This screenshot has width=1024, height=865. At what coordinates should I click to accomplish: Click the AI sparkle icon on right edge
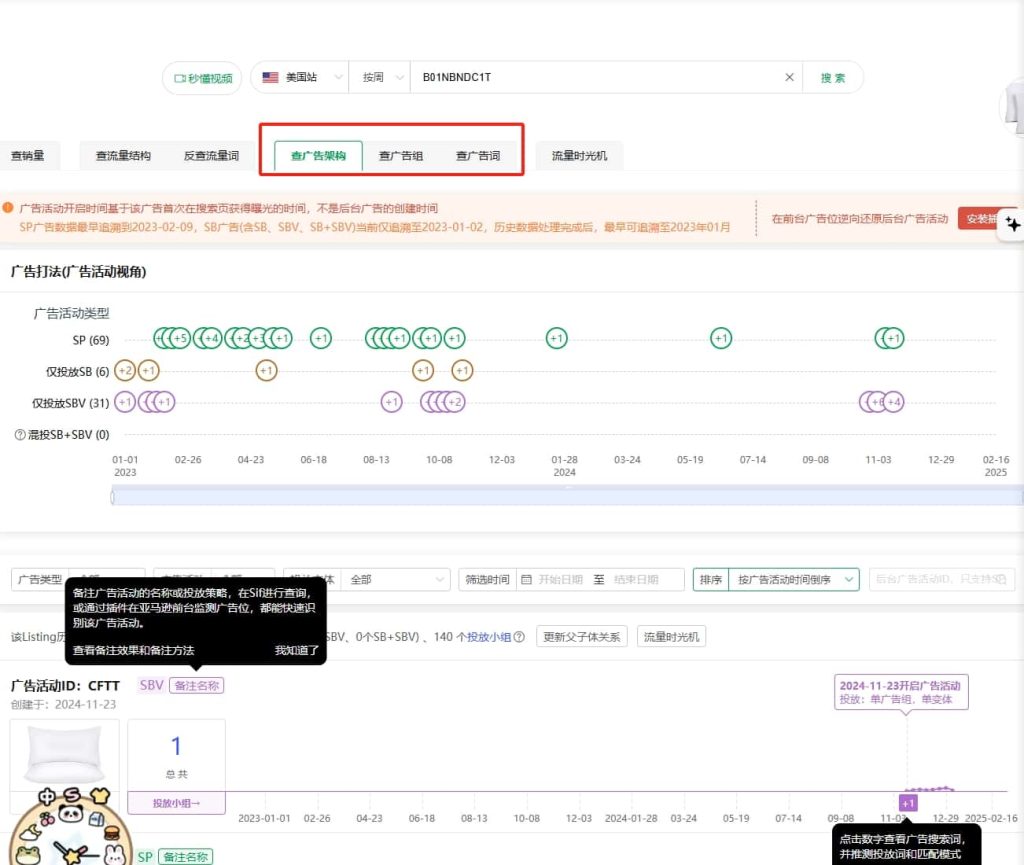coord(1012,225)
